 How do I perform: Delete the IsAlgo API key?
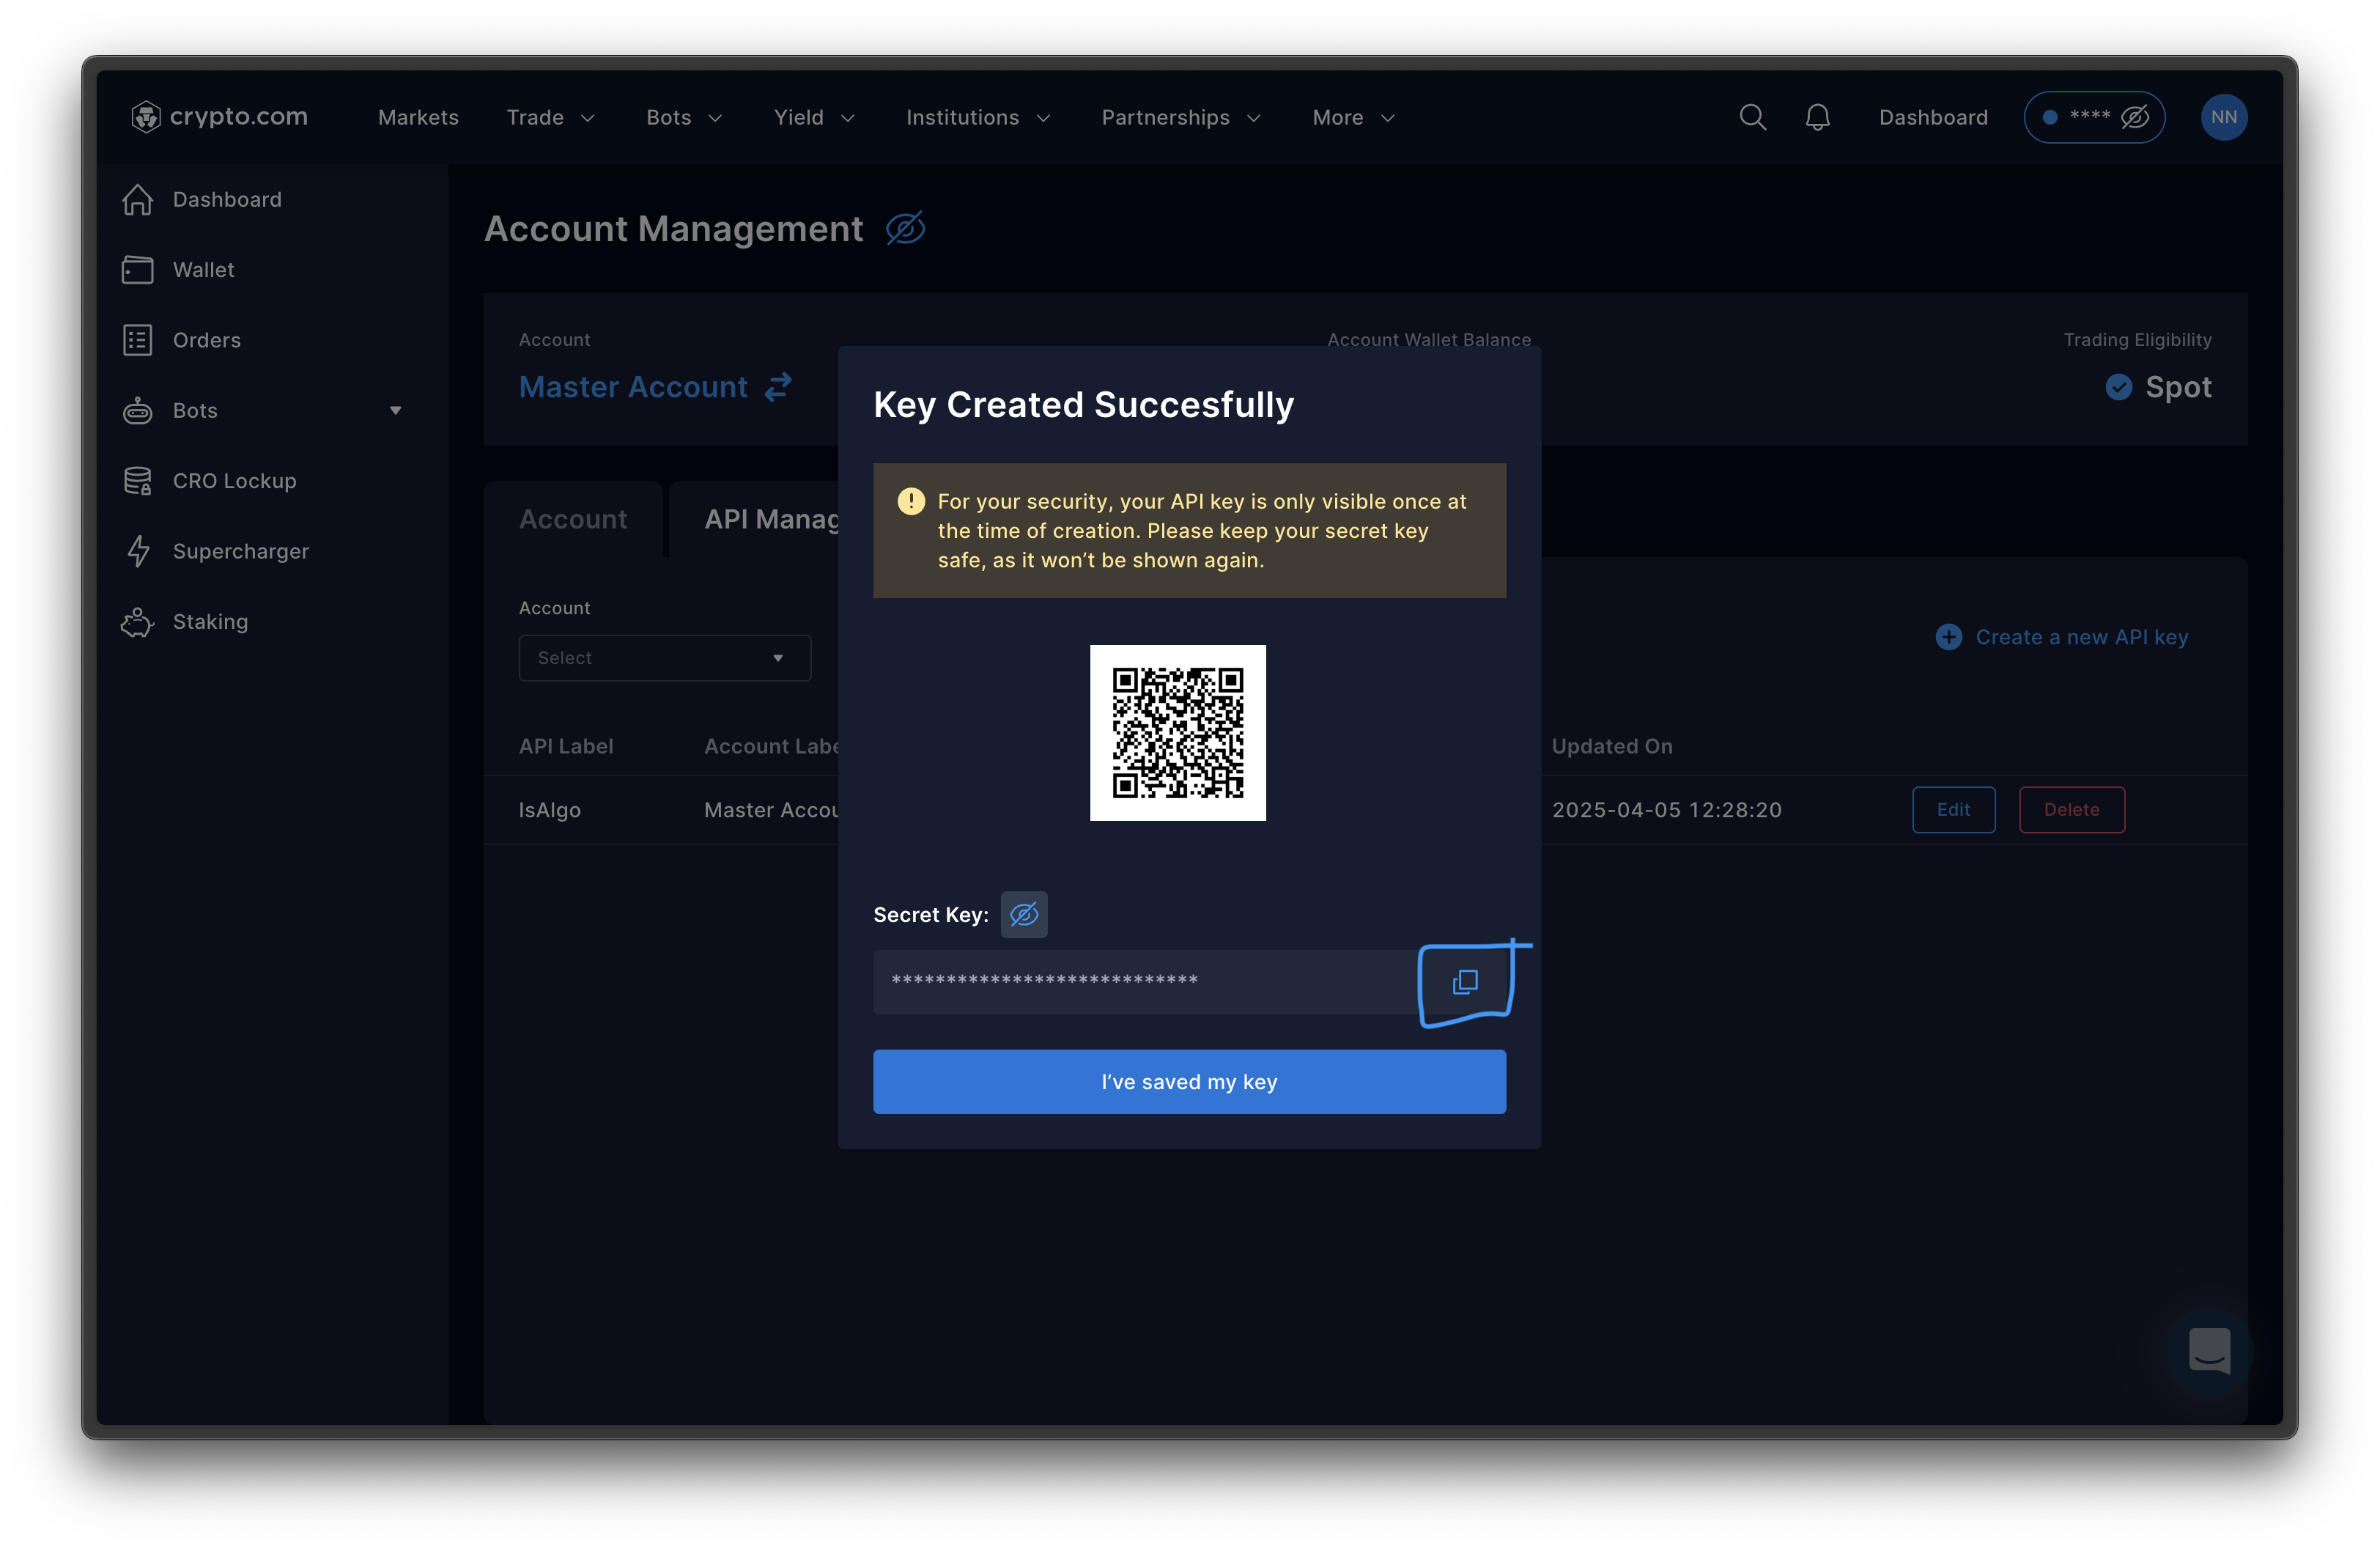[x=2071, y=810]
